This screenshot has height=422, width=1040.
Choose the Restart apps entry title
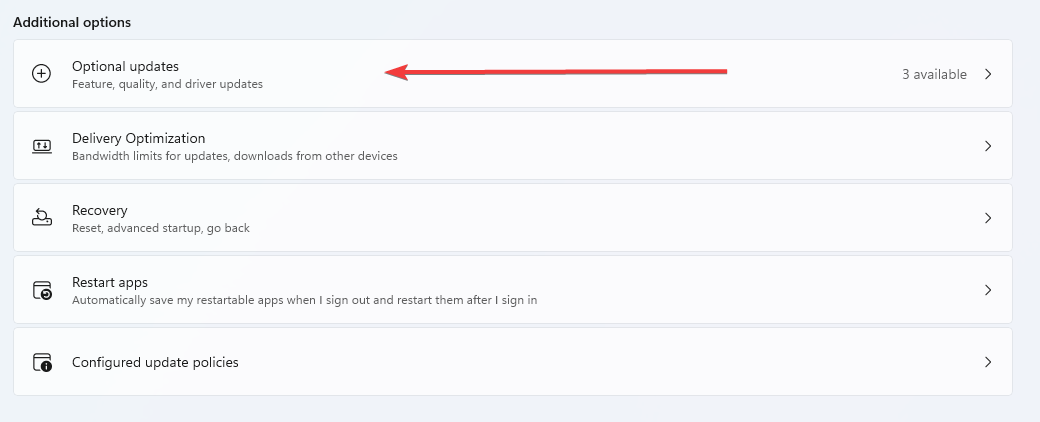point(110,282)
